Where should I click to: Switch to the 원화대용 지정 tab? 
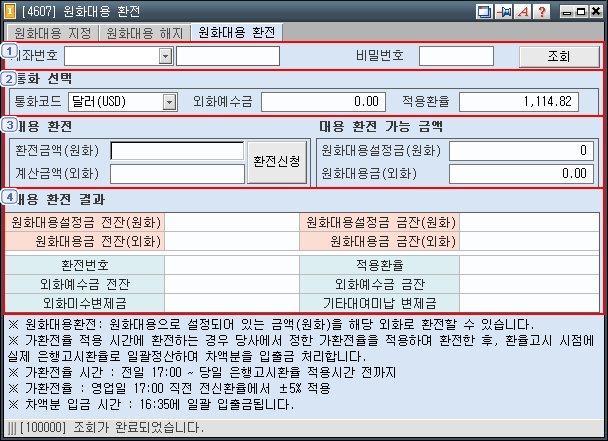[52, 33]
